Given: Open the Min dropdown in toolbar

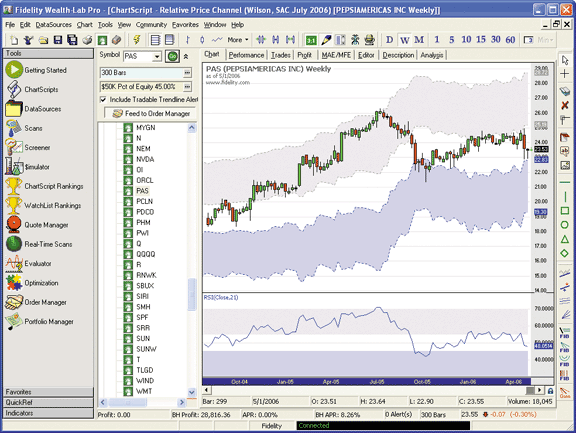Looking at the screenshot, I should point(545,40).
